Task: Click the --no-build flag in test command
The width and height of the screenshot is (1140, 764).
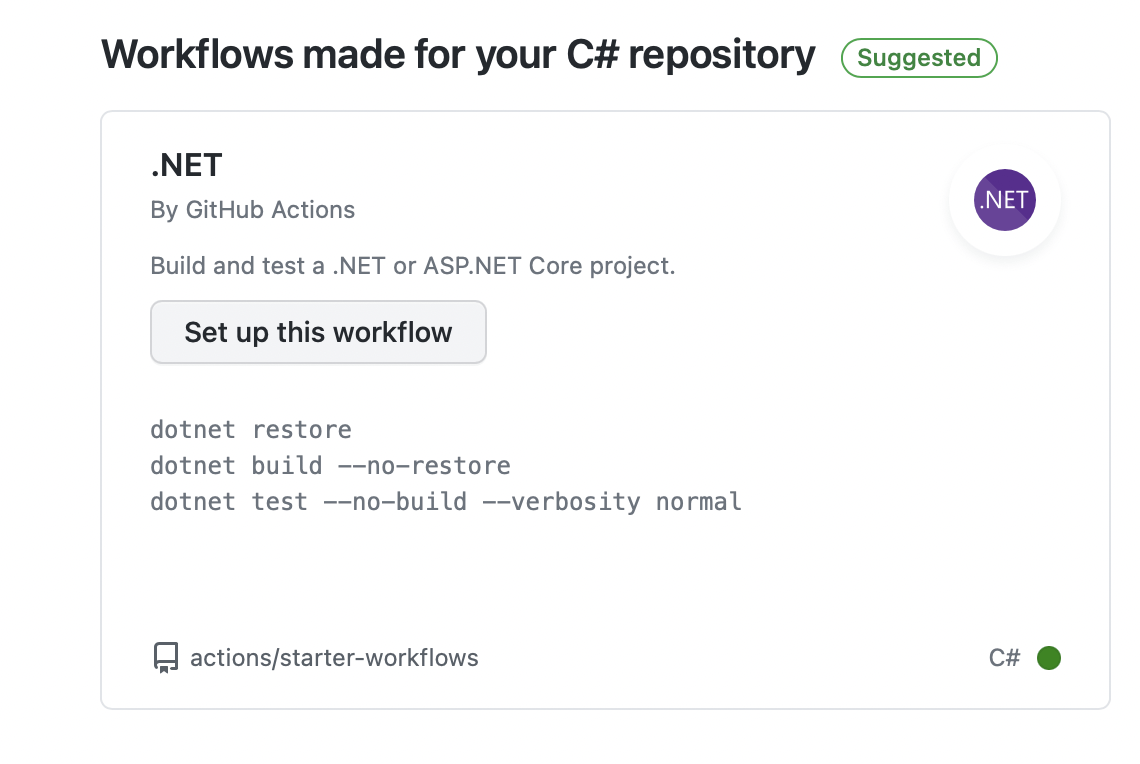Action: tap(395, 501)
